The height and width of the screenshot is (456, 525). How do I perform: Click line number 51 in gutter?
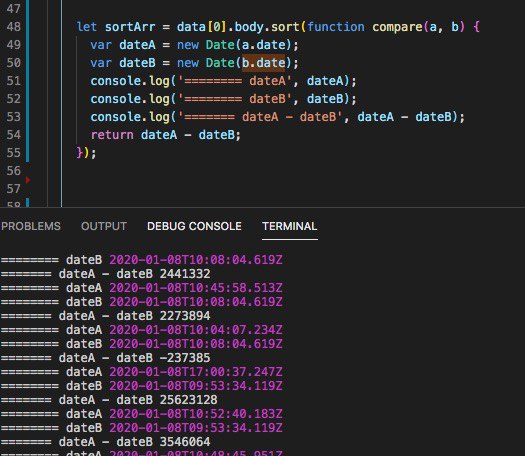tap(13, 81)
